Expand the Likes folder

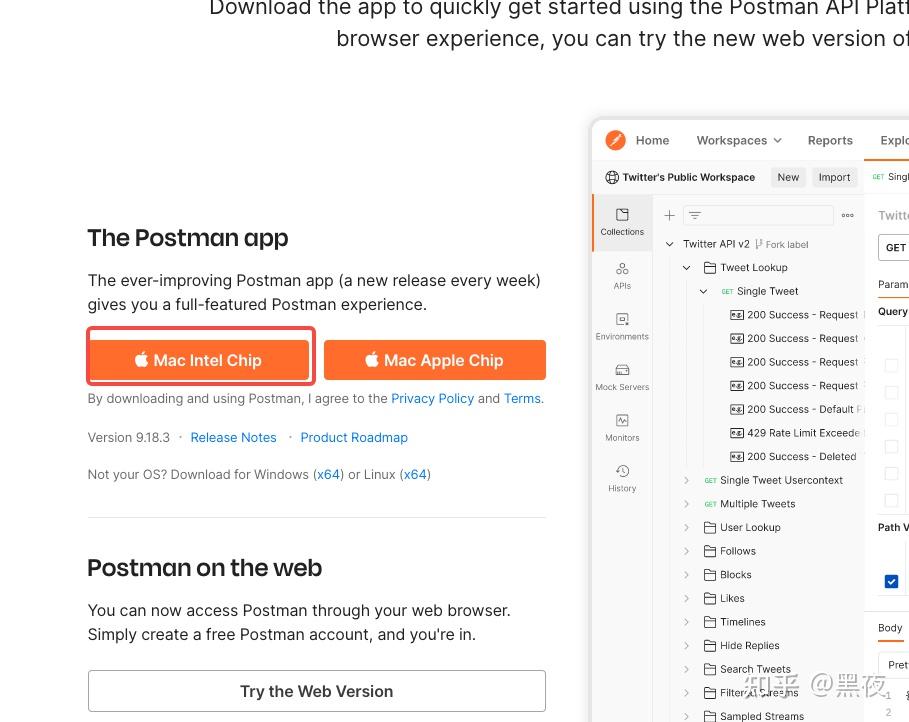pos(686,598)
